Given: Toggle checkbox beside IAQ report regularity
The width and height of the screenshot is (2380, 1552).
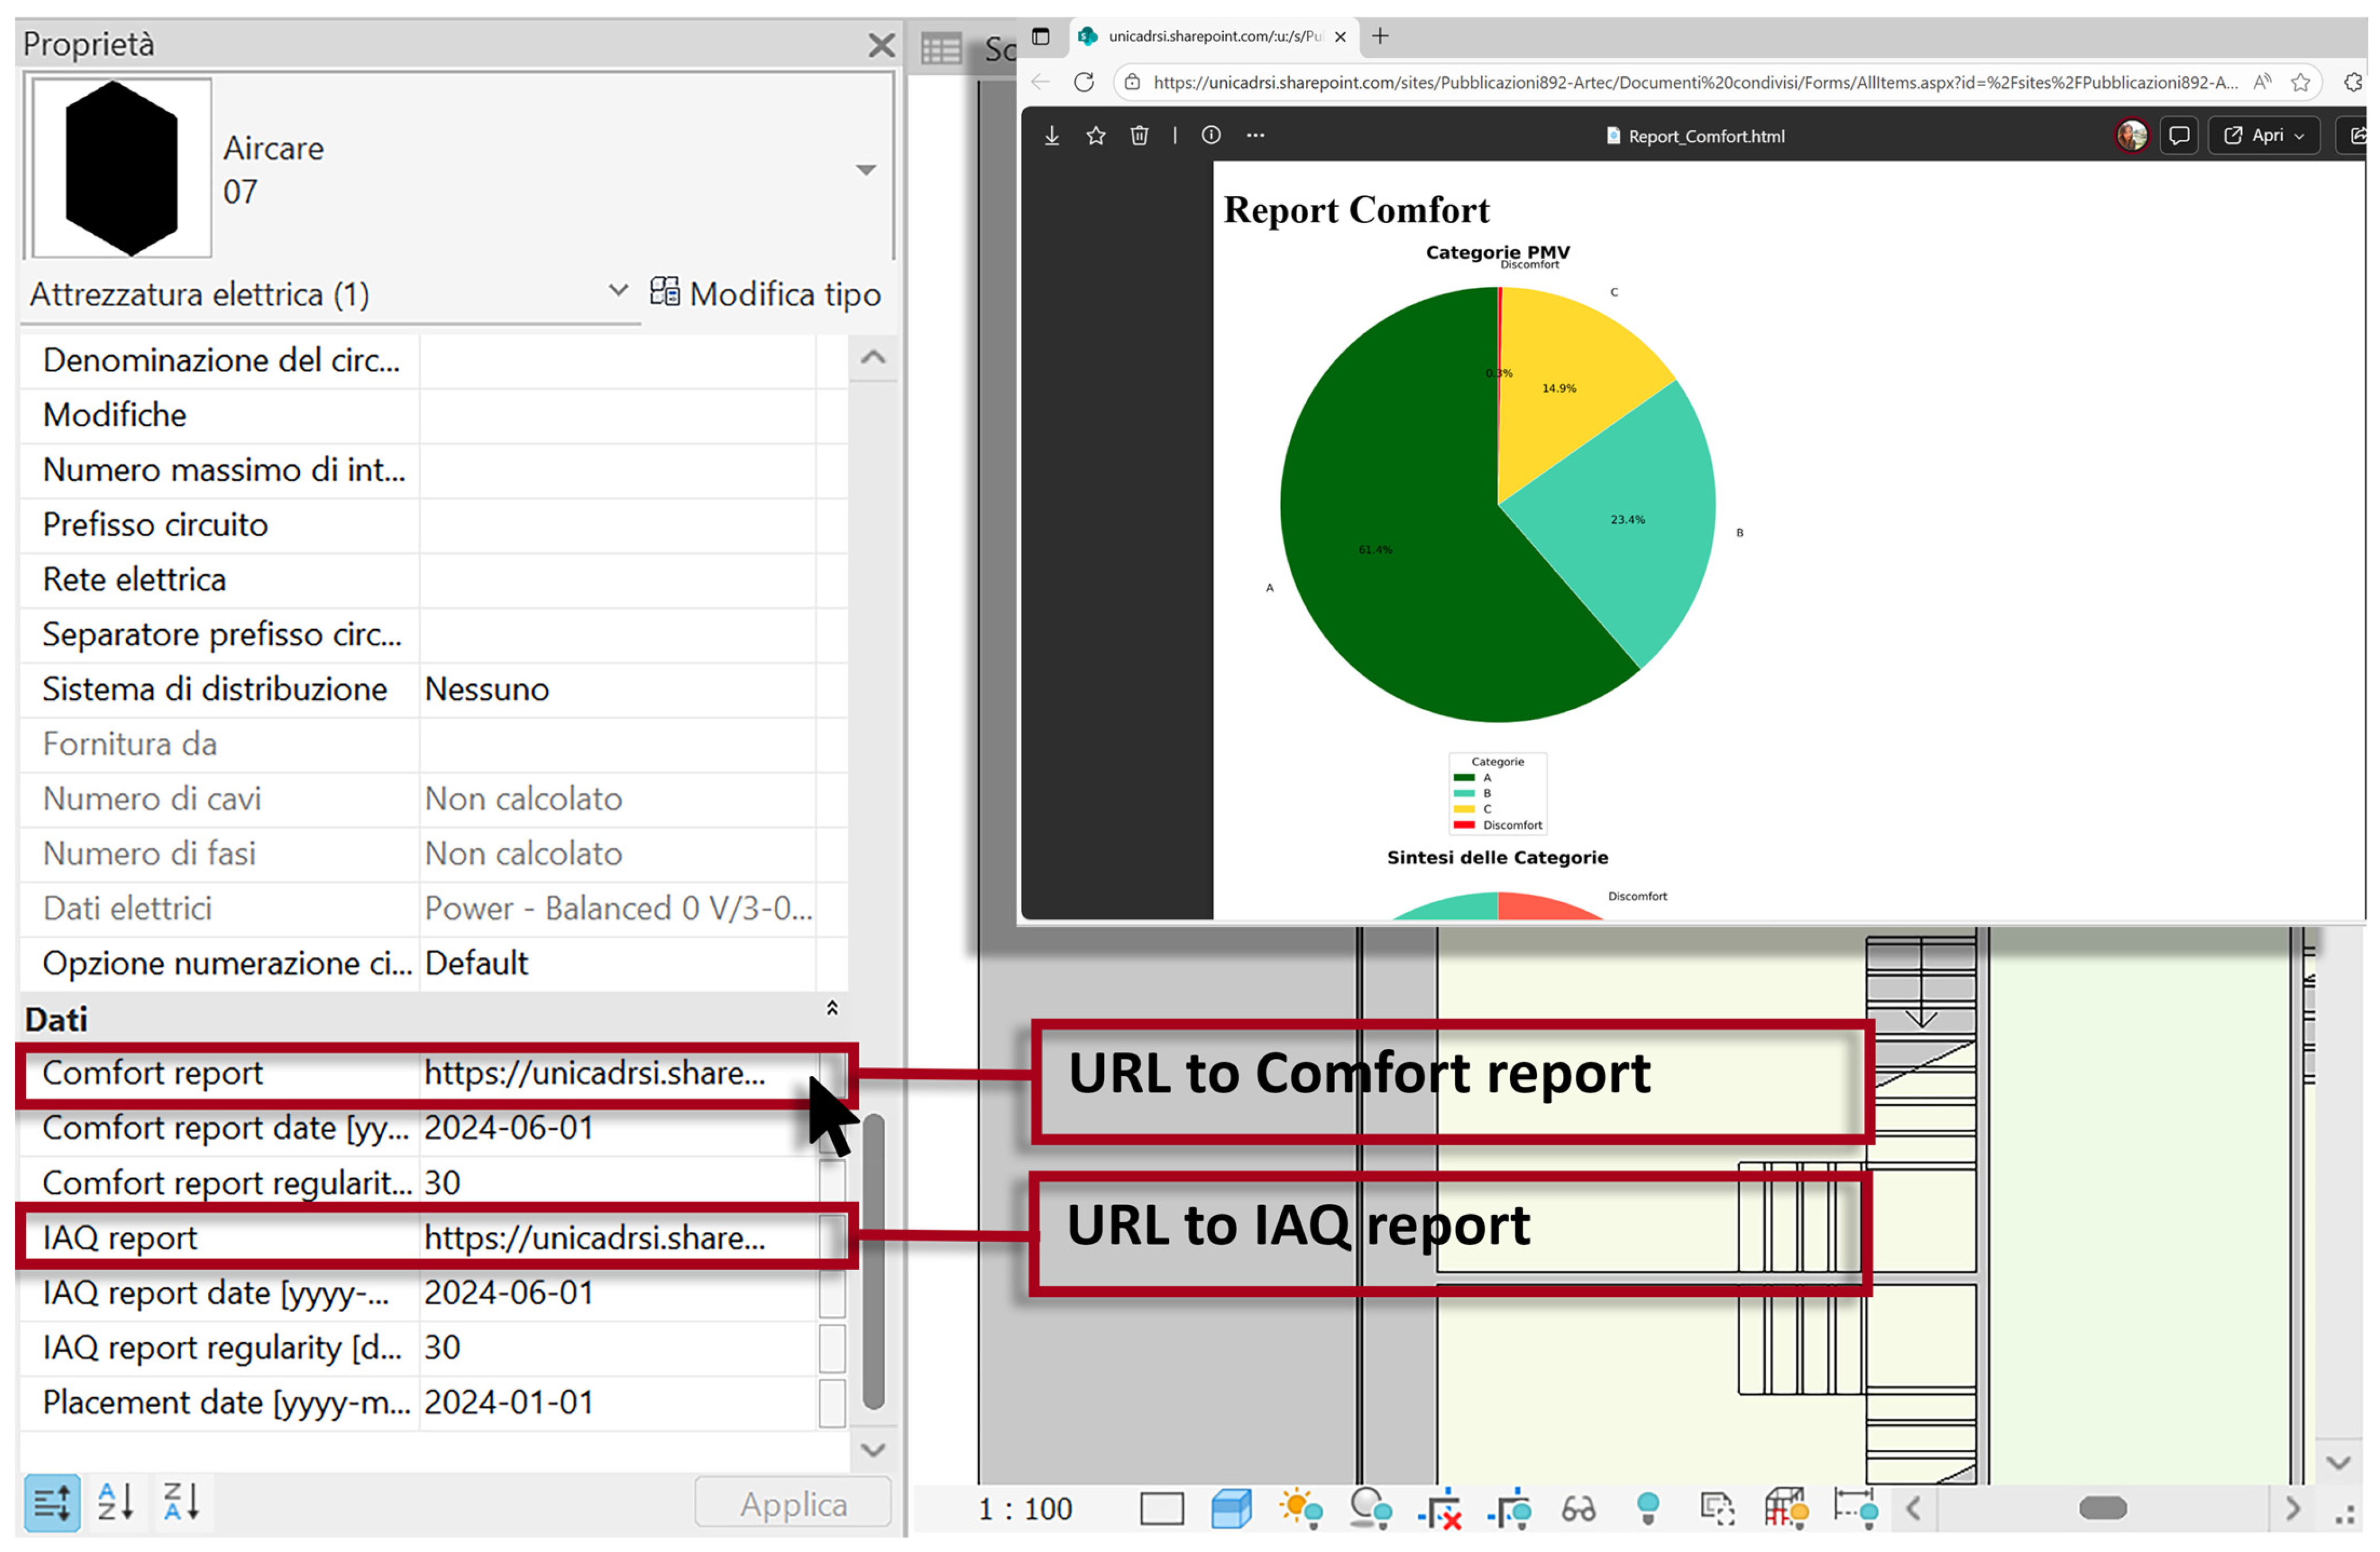Looking at the screenshot, I should (832, 1347).
